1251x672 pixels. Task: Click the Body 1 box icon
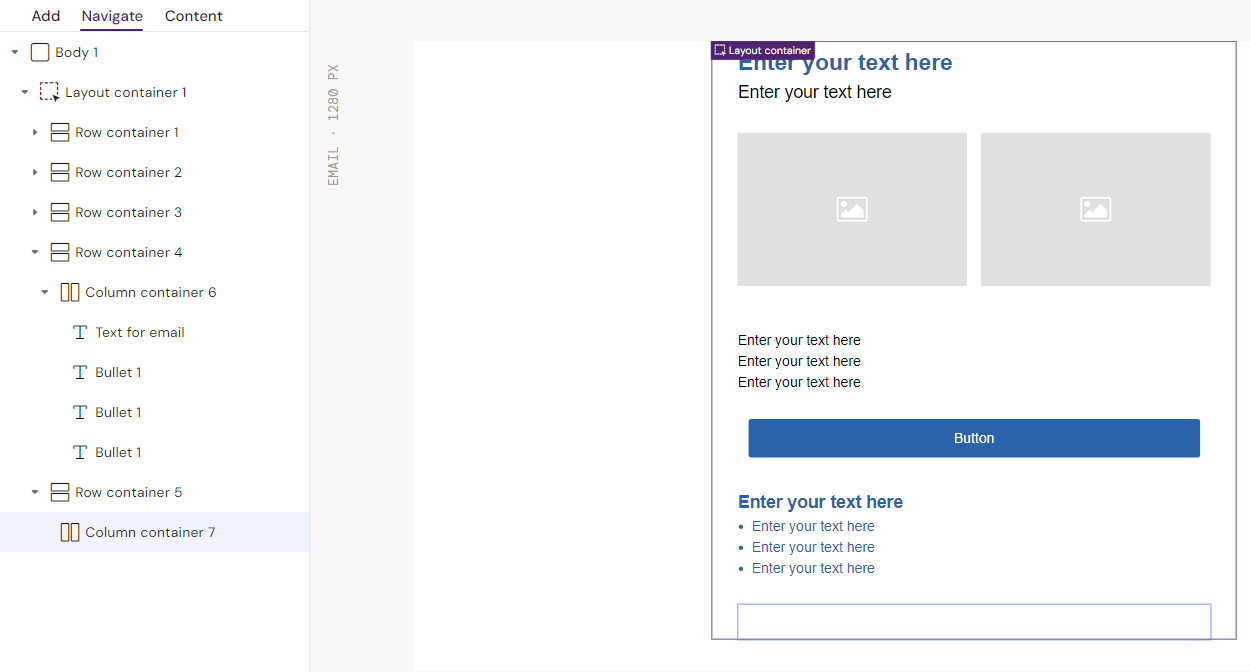[x=40, y=52]
